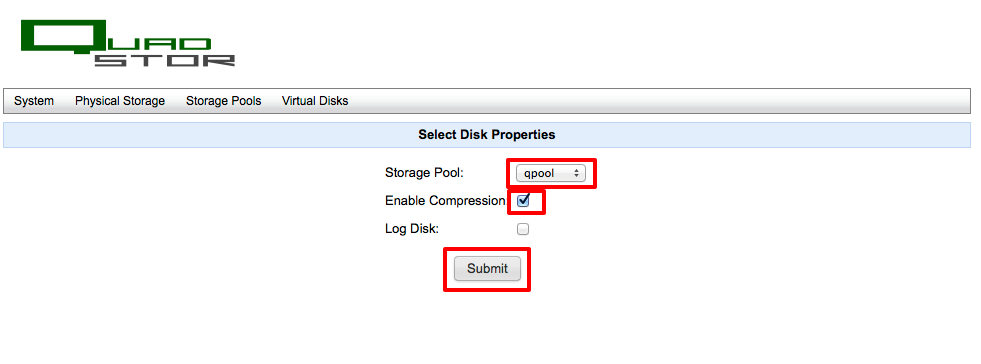This screenshot has width=981, height=364.
Task: Select the qpool text in the pool combo box
Action: pyautogui.click(x=539, y=174)
